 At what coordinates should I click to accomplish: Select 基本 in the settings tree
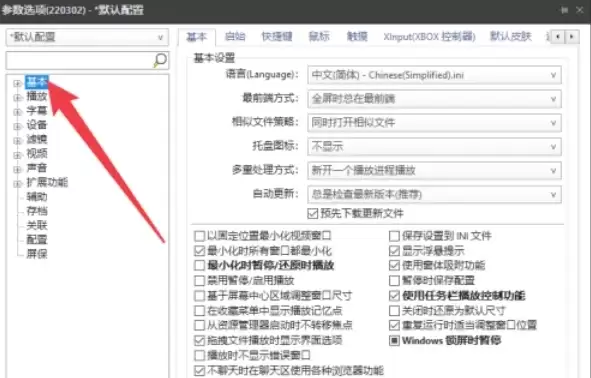point(37,82)
